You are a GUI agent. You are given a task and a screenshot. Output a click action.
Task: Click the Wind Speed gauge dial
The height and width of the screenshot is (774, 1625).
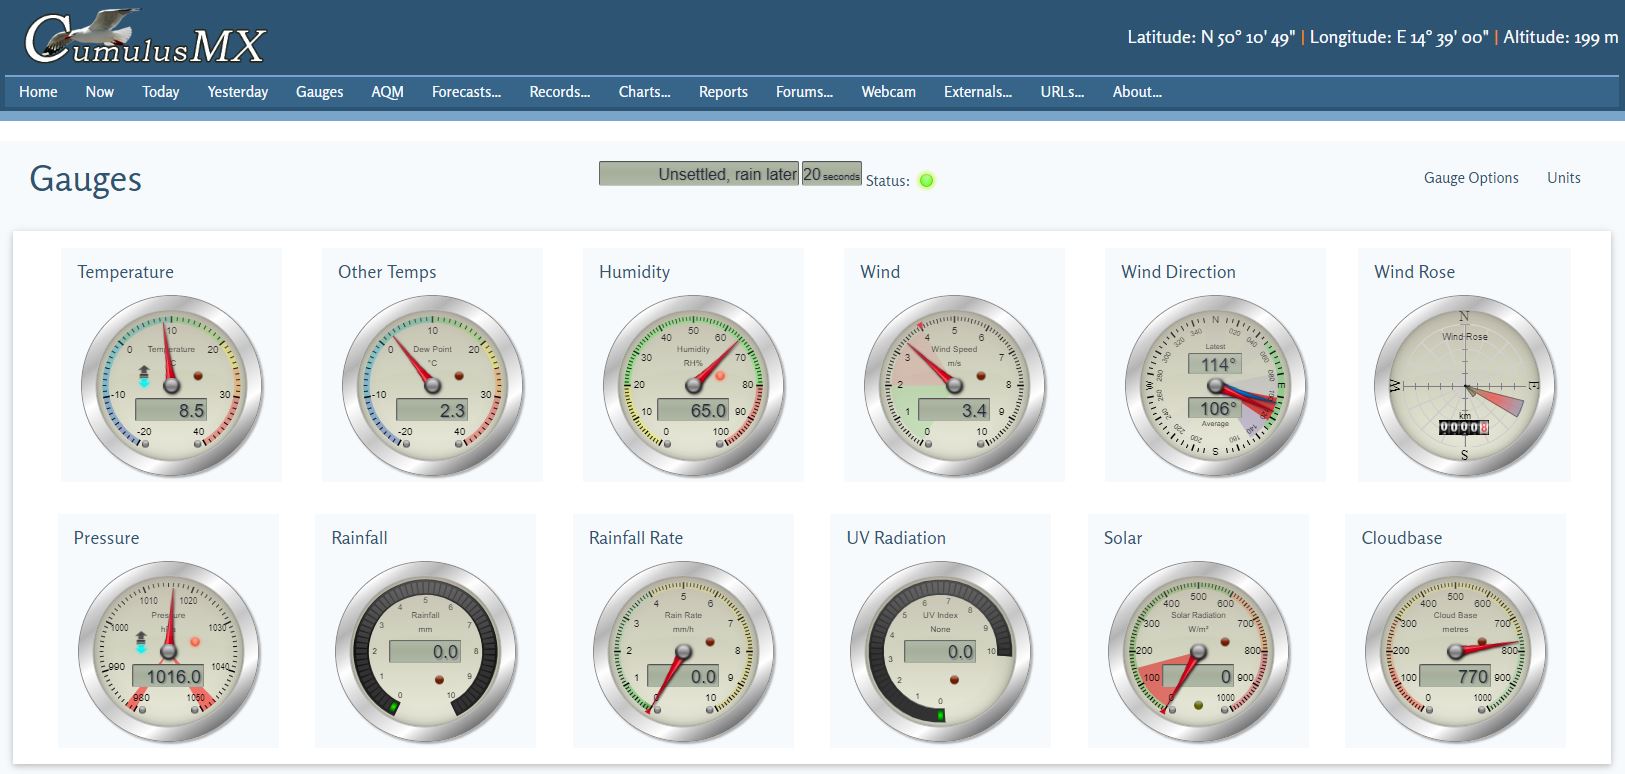pyautogui.click(x=954, y=385)
